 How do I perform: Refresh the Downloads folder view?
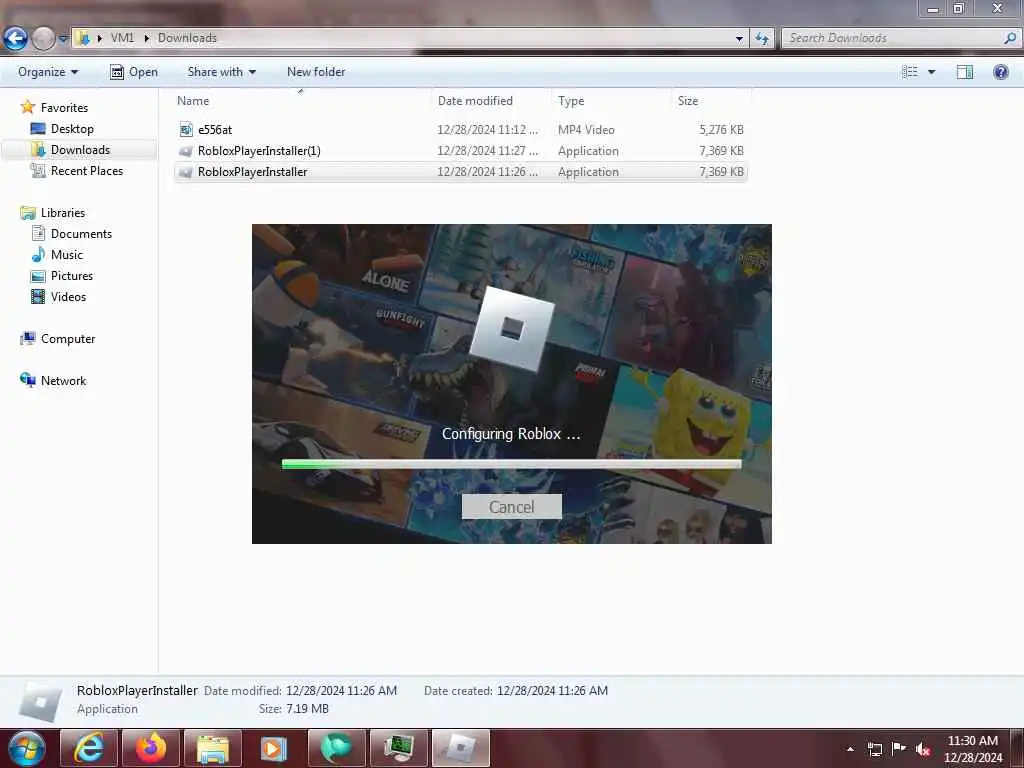[x=762, y=39]
